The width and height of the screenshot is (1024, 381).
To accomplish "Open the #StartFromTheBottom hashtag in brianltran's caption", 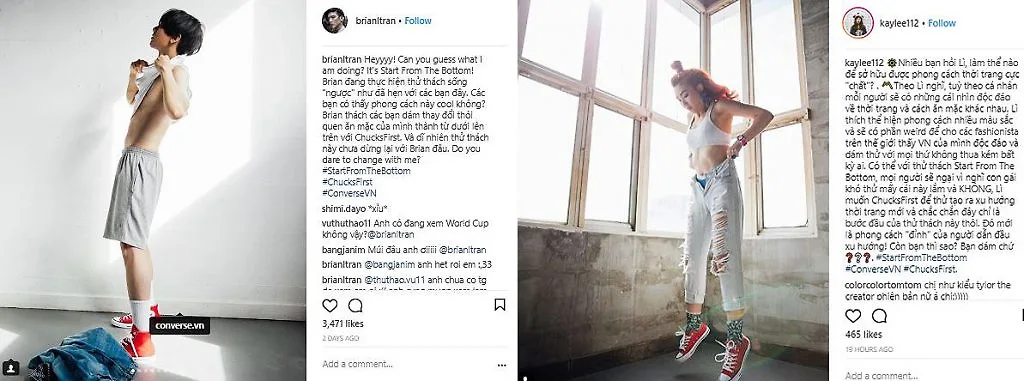I will pyautogui.click(x=366, y=171).
